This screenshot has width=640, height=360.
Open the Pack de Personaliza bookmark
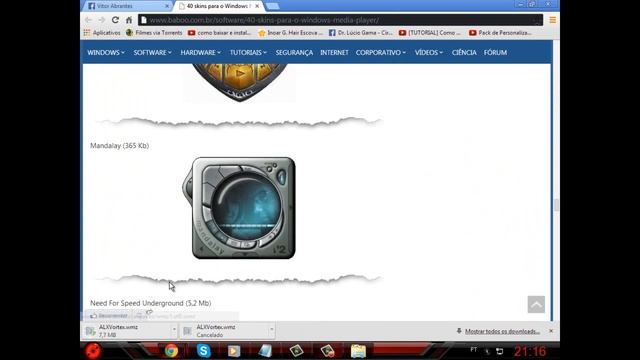coord(500,33)
